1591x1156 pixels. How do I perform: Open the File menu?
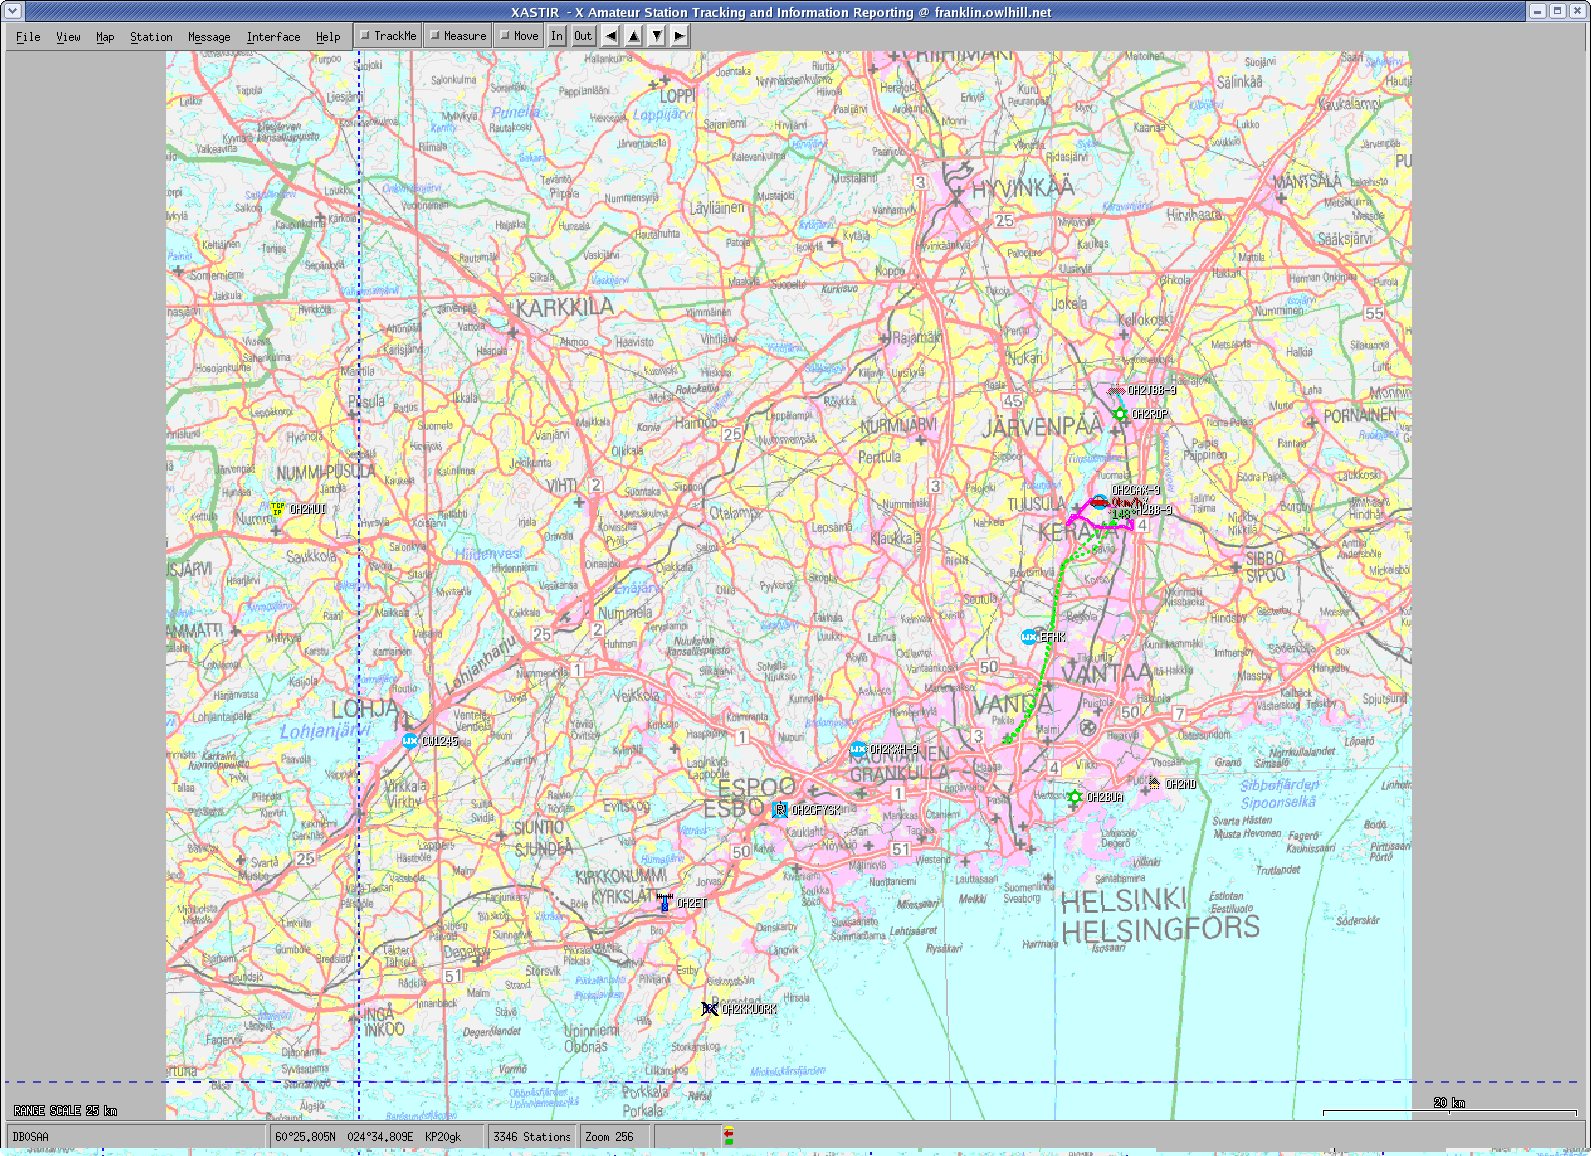click(28, 37)
